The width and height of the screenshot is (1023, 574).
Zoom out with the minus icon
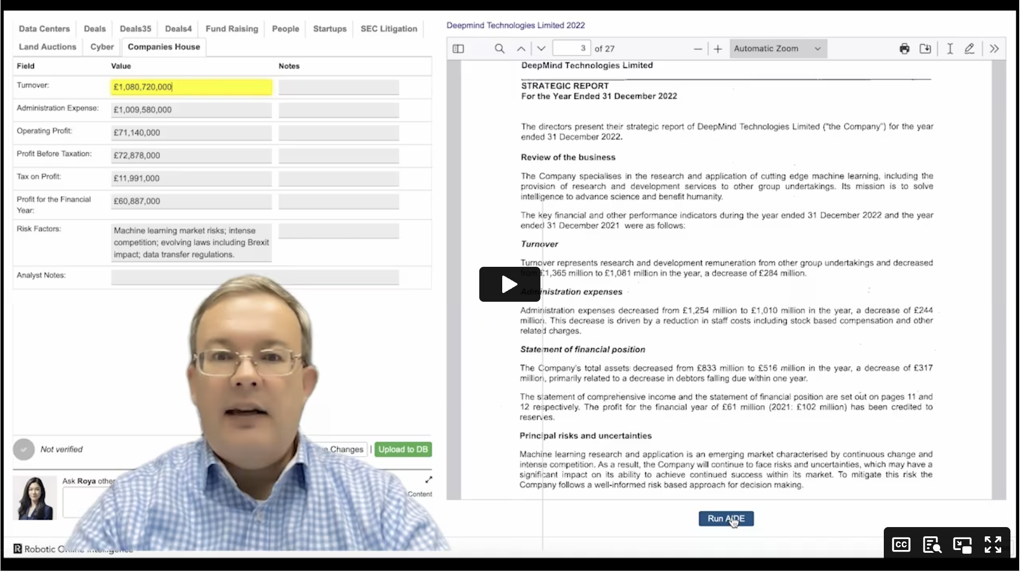pyautogui.click(x=699, y=49)
